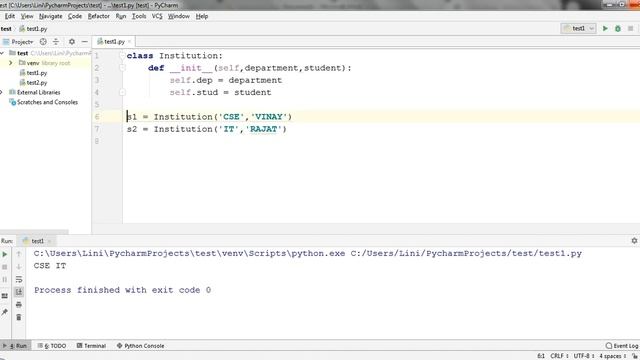Open the Code menu
This screenshot has height=360, width=640.
click(75, 16)
